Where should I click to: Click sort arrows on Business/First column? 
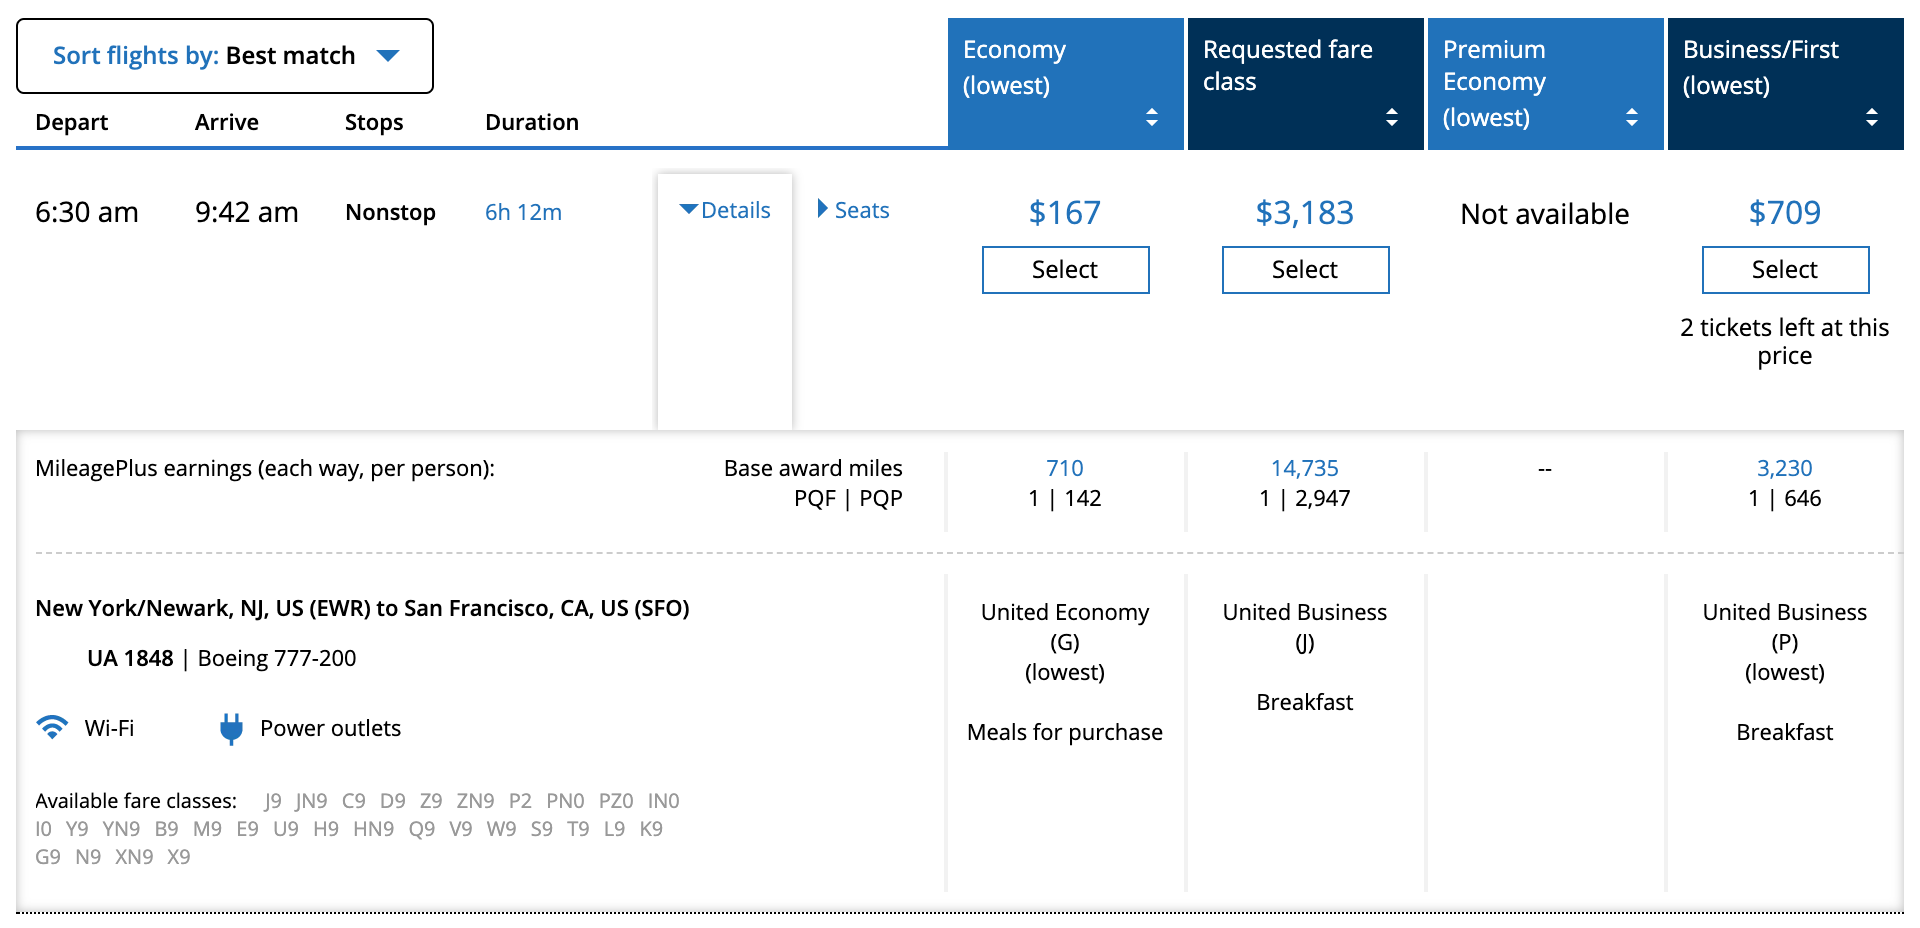point(1871,117)
